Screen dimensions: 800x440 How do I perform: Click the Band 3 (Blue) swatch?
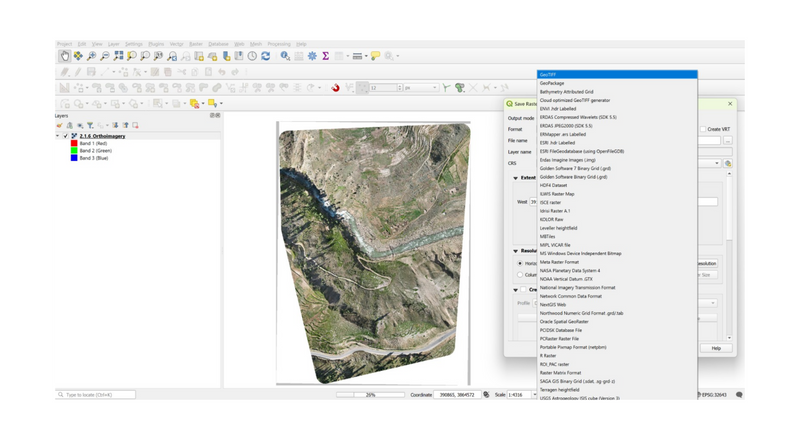click(74, 158)
